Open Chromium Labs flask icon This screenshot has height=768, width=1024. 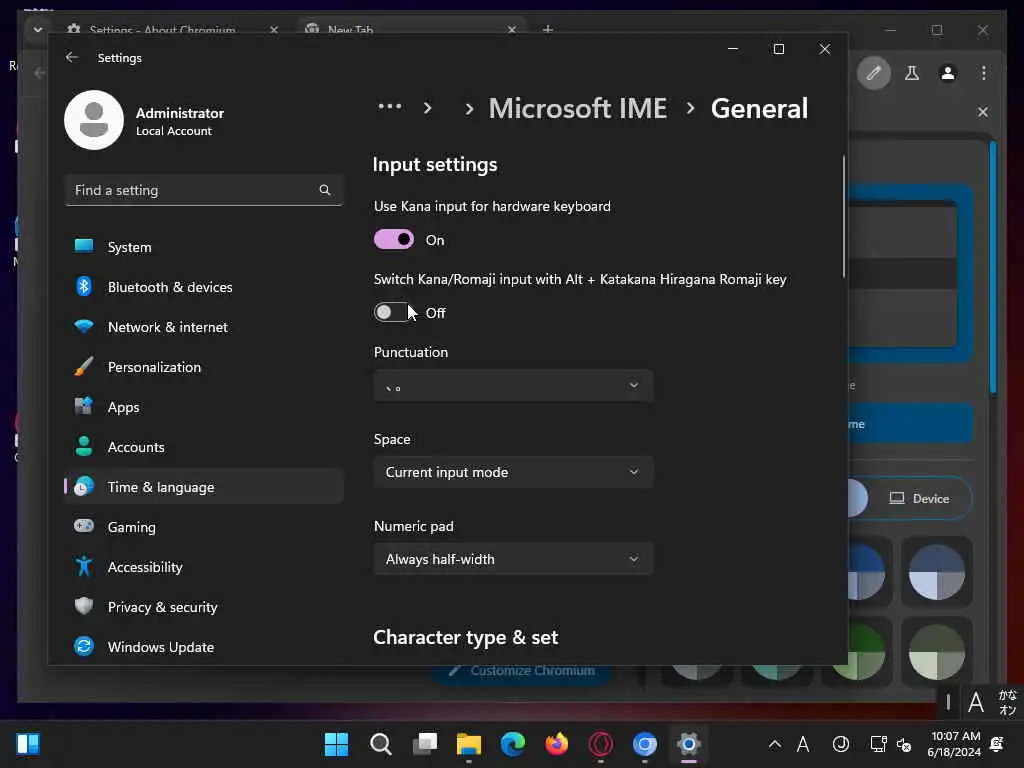[x=912, y=73]
